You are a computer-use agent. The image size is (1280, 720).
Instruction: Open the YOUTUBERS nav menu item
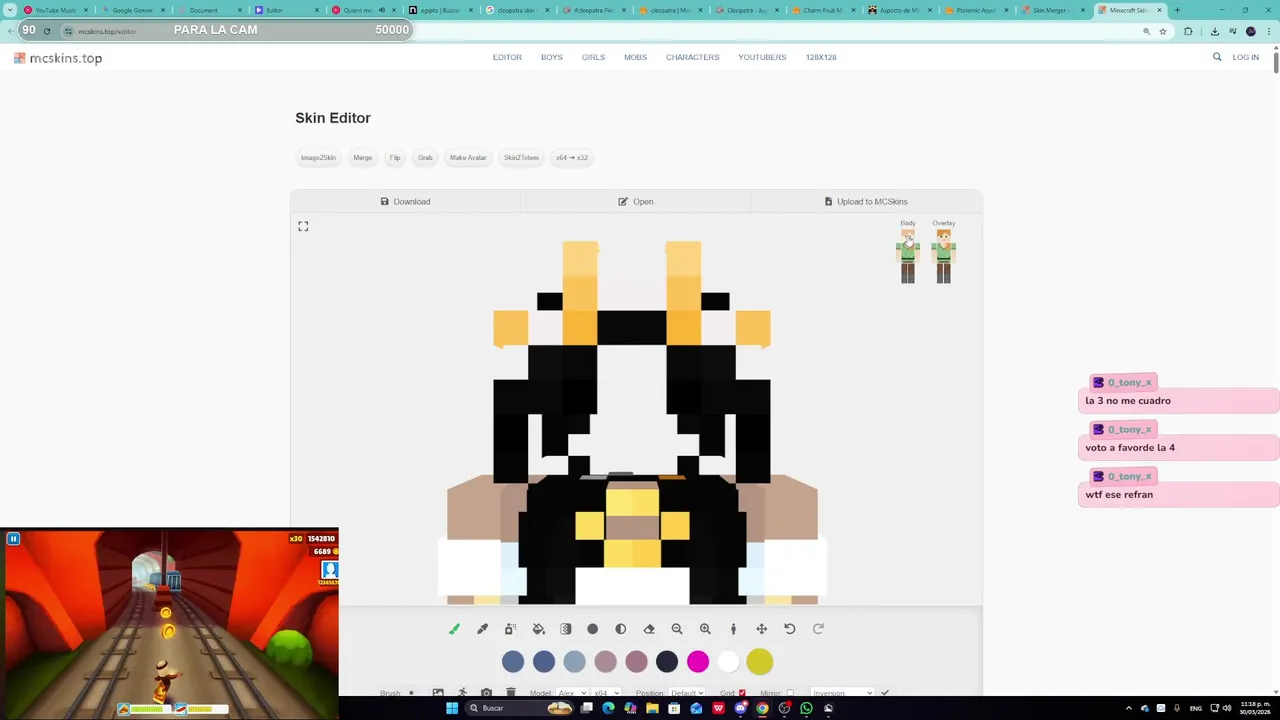tap(762, 57)
